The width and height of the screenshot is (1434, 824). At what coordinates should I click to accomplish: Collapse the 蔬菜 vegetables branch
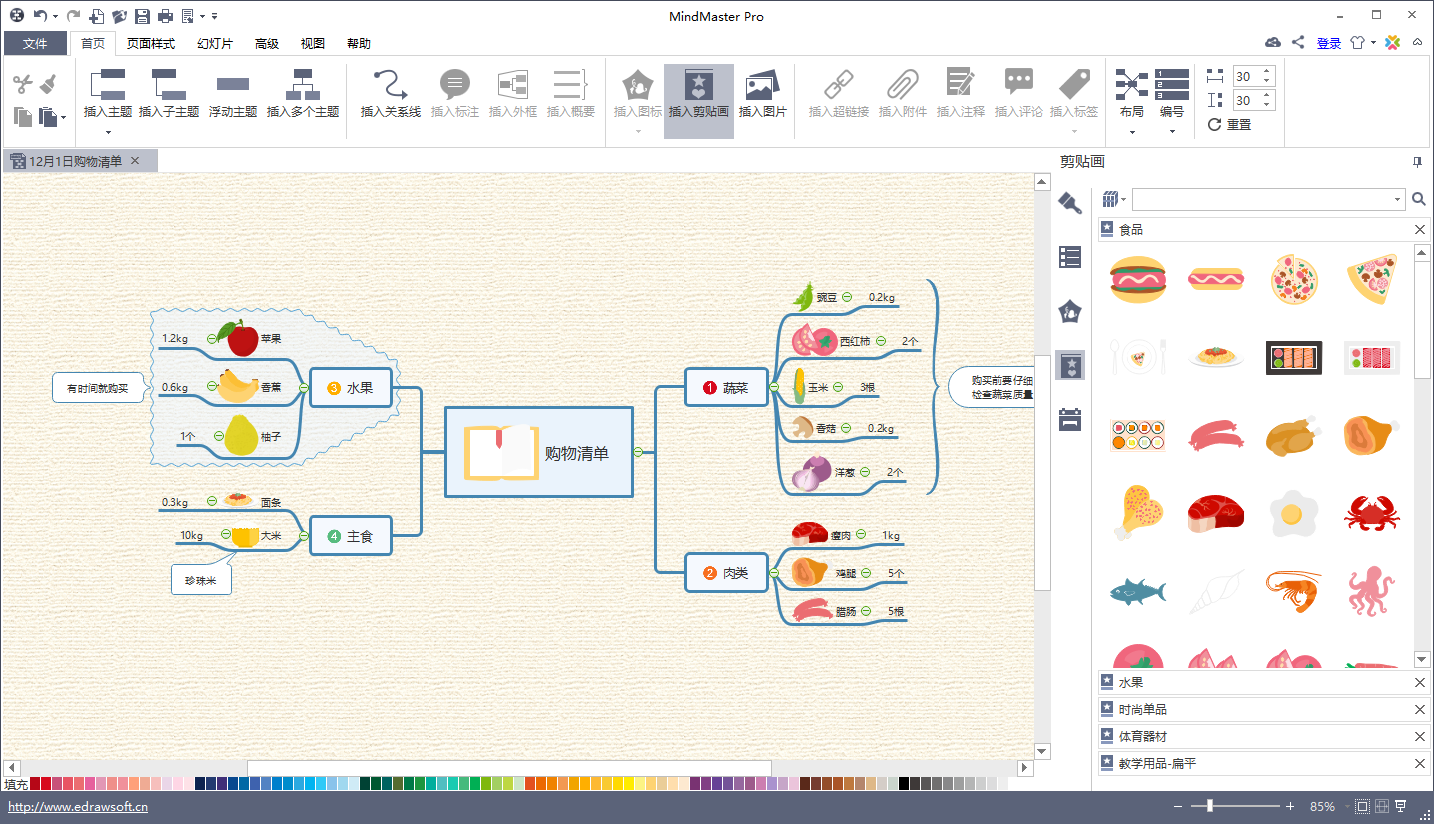pos(773,387)
